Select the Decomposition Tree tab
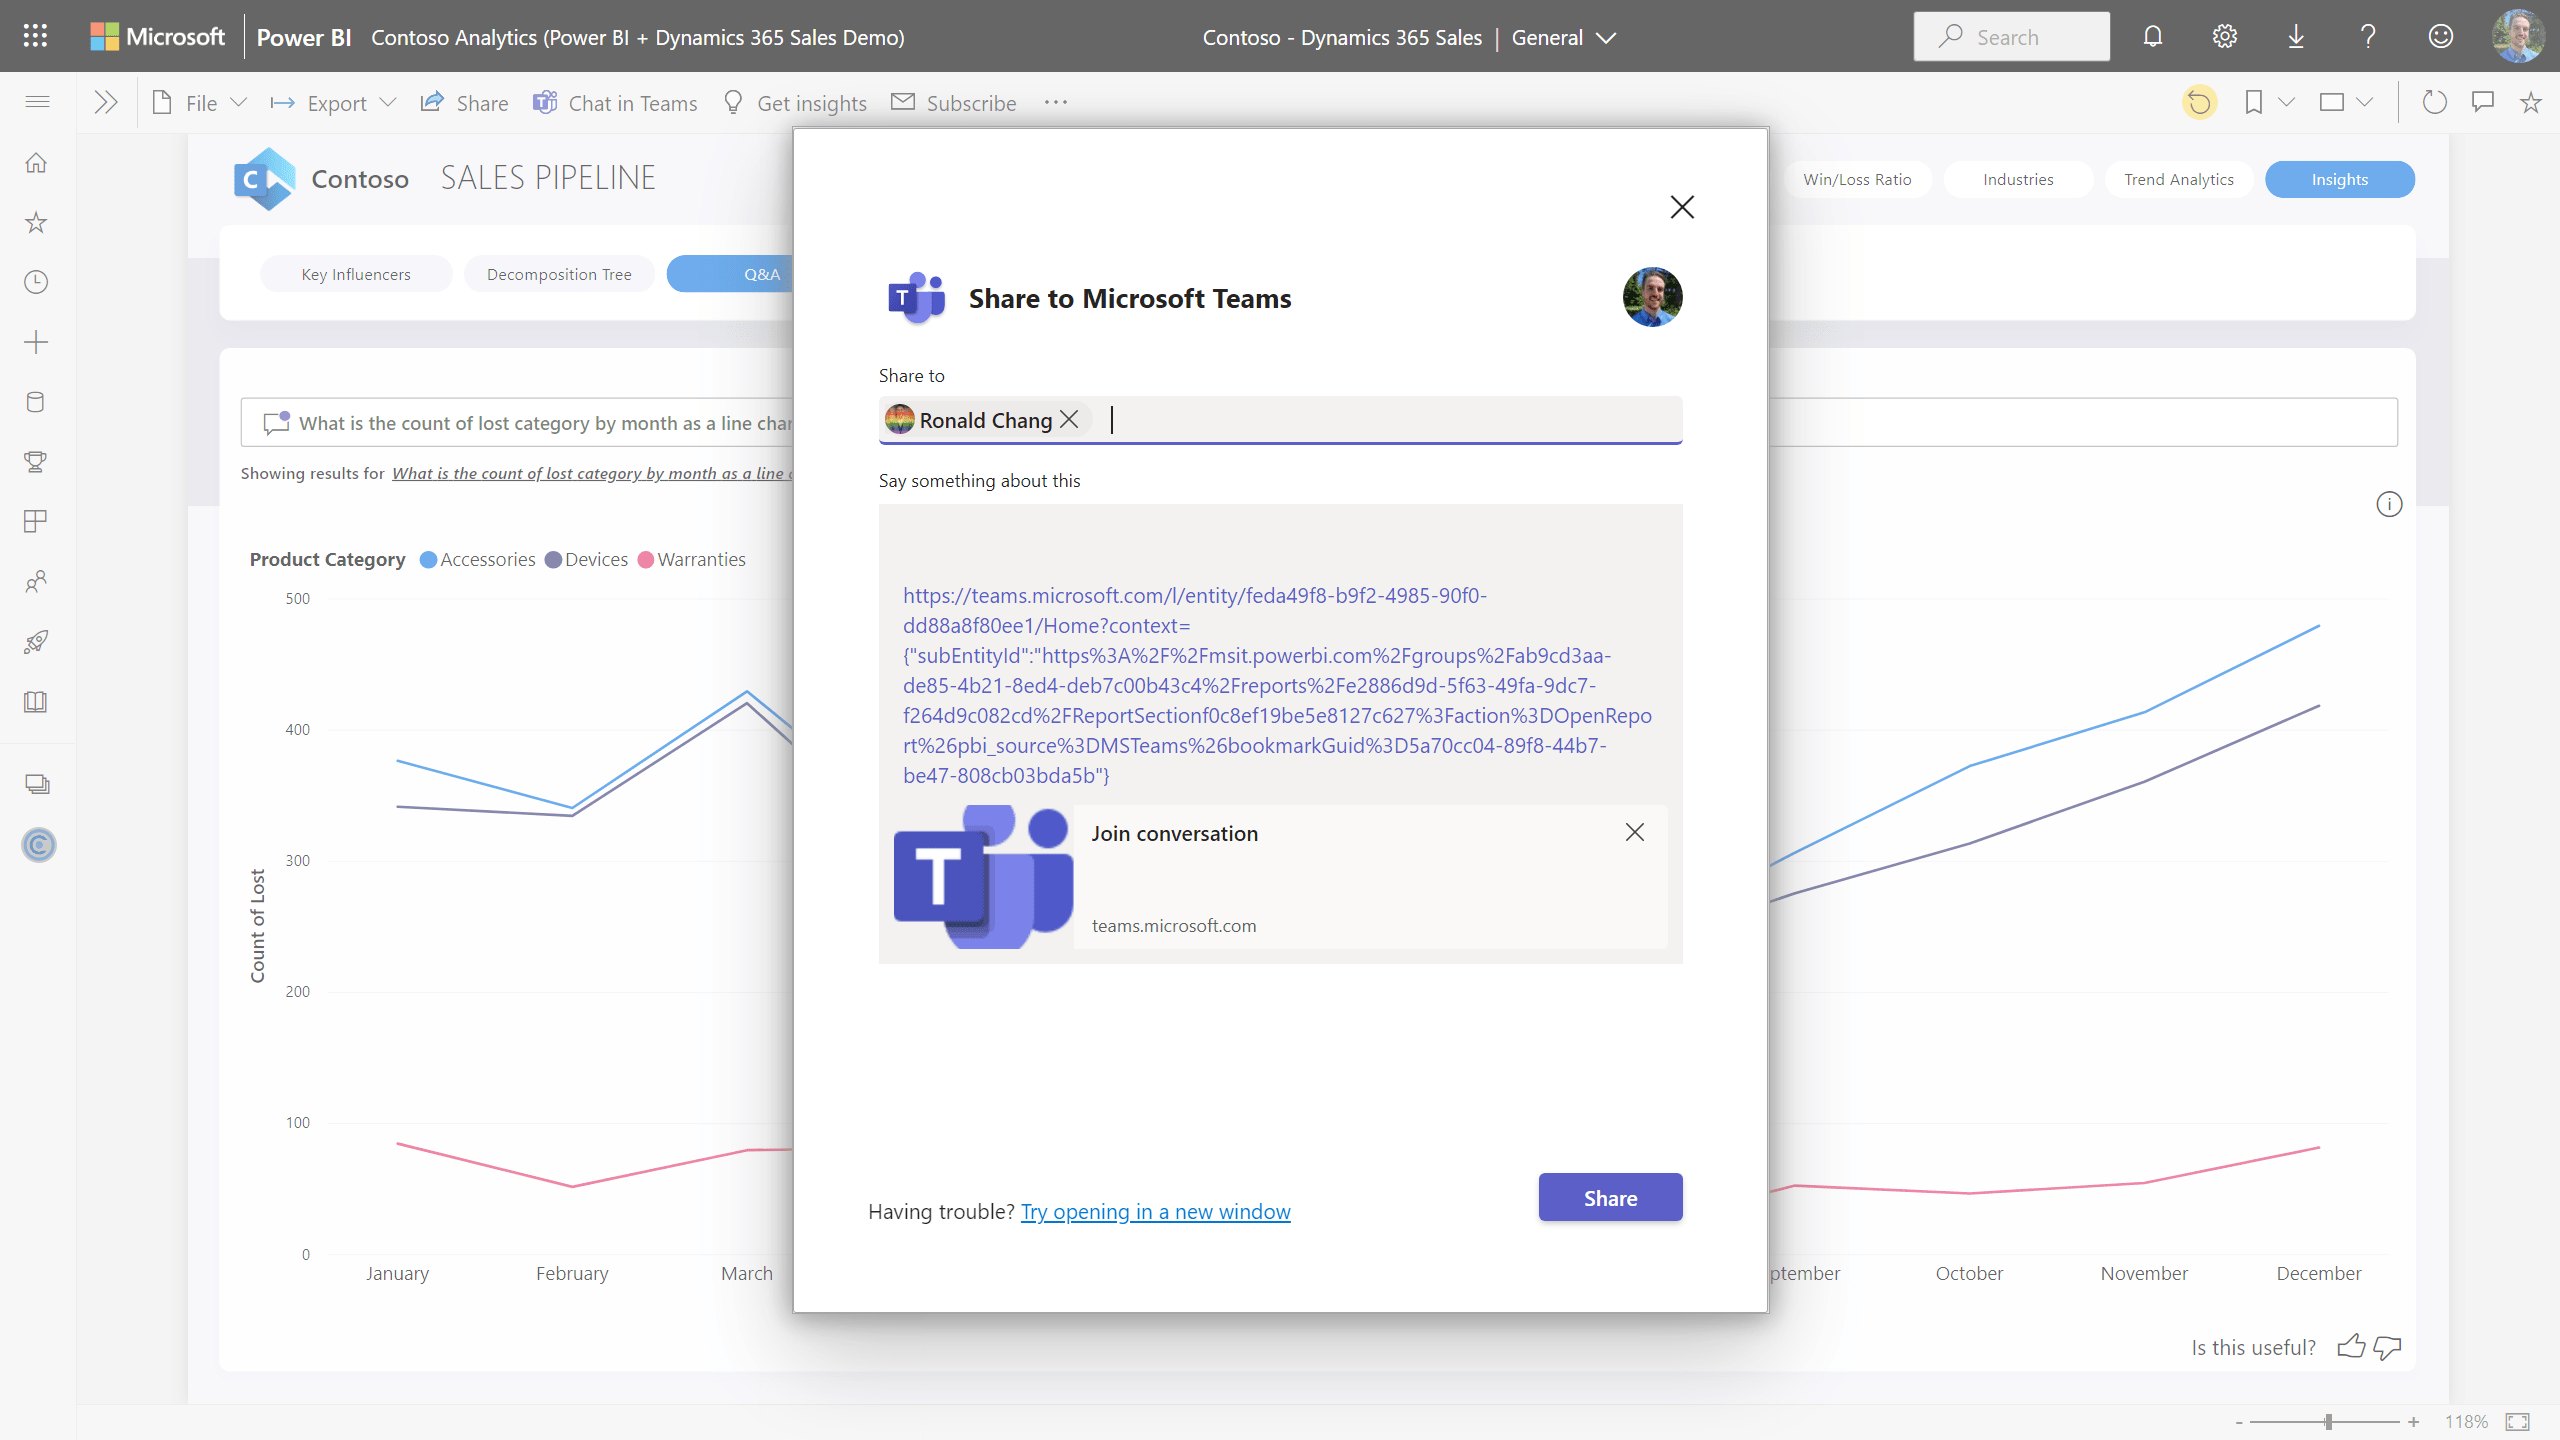2560x1440 pixels. point(557,273)
